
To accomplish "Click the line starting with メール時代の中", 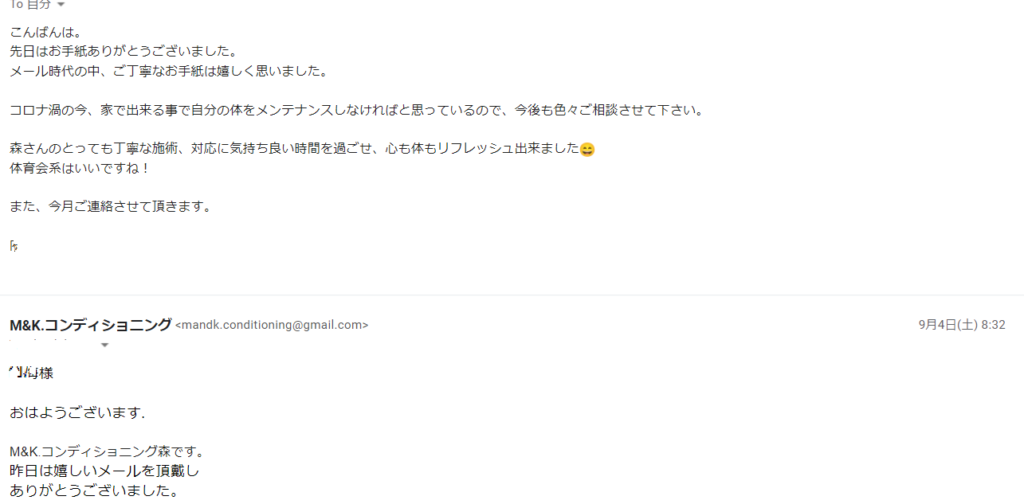I will point(168,71).
